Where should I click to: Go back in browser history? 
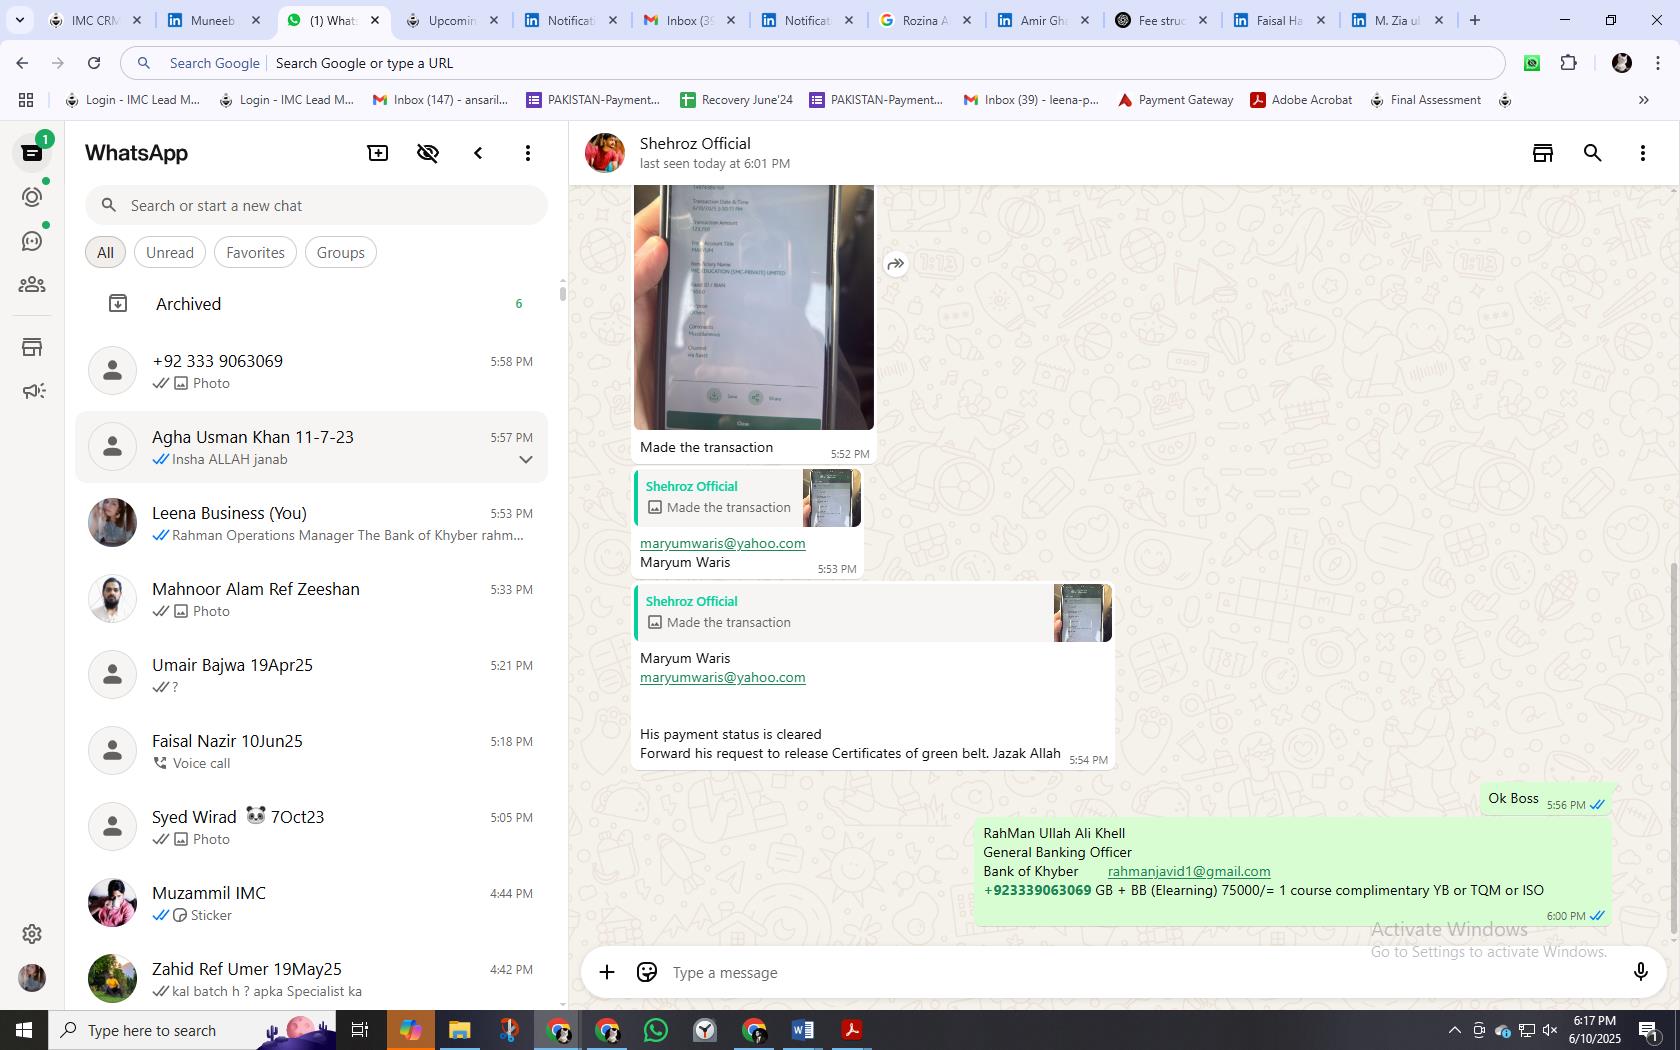click(x=22, y=63)
